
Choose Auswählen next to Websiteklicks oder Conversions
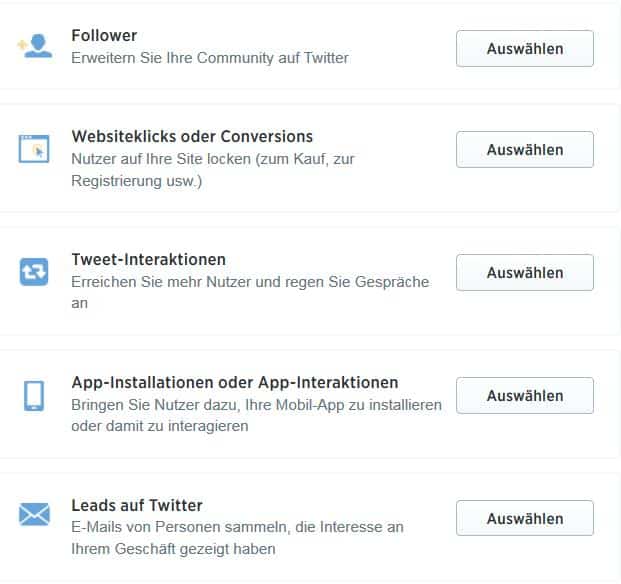coord(524,150)
